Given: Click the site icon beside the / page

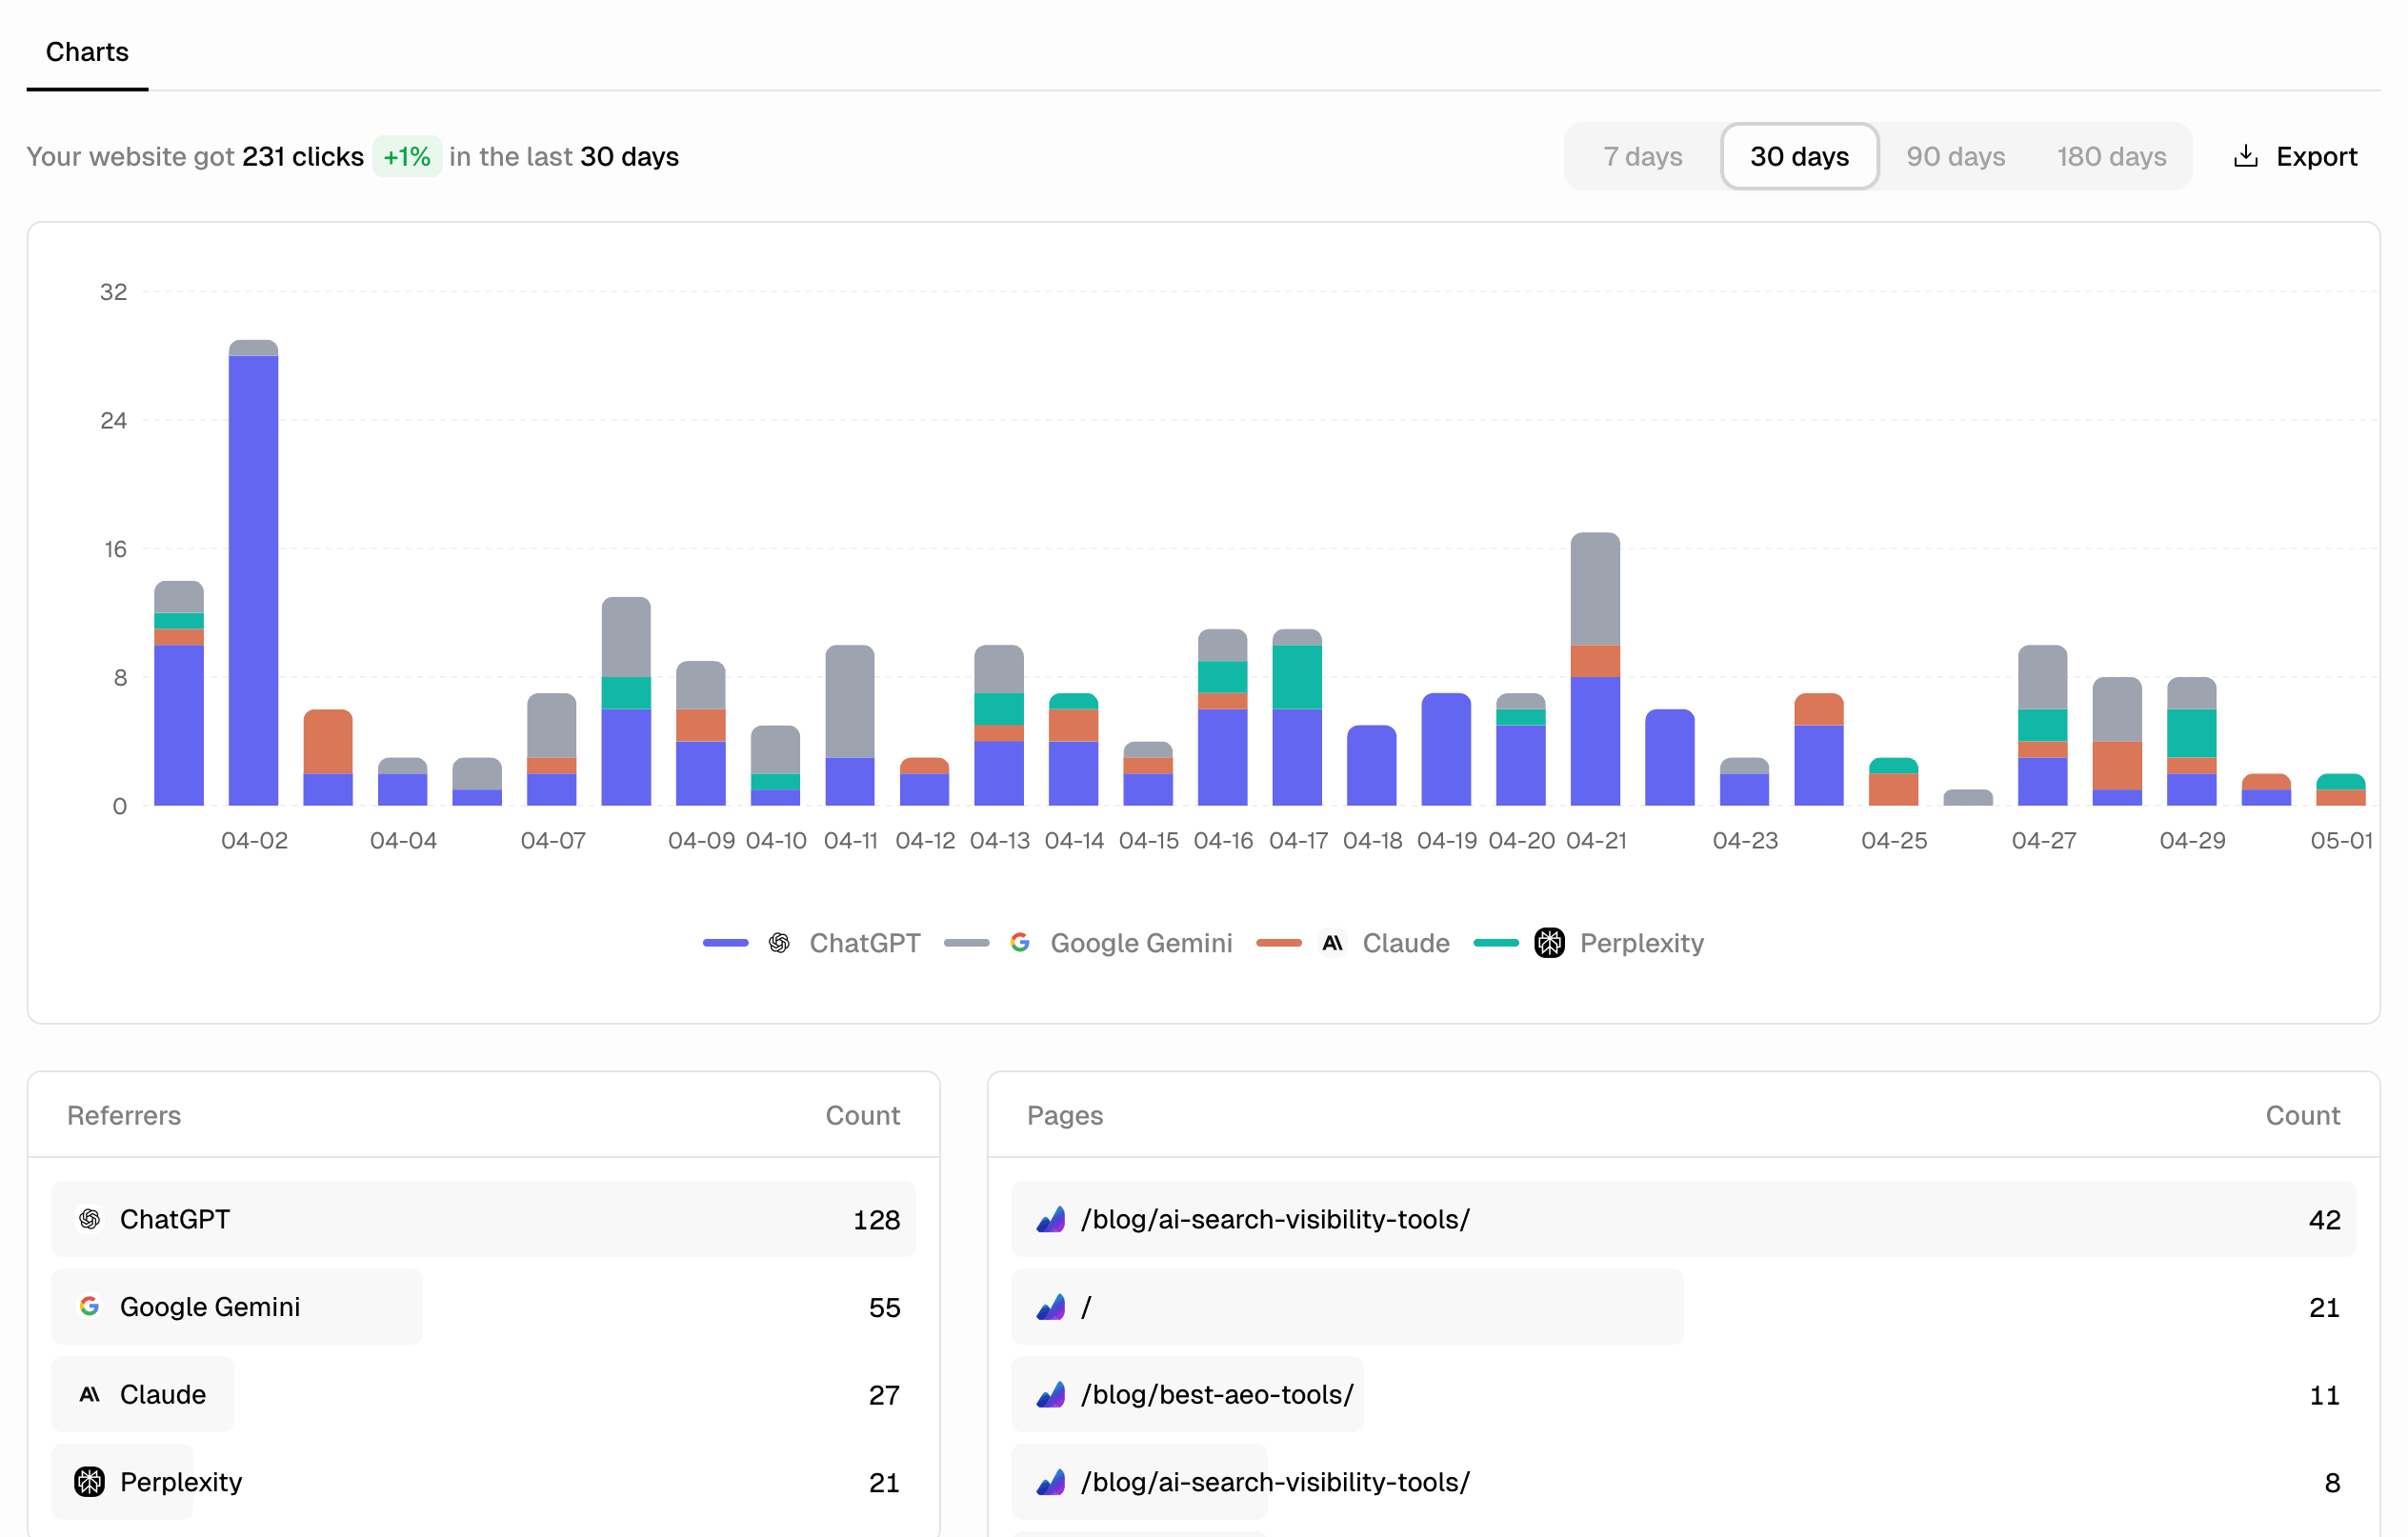Looking at the screenshot, I should point(1051,1306).
